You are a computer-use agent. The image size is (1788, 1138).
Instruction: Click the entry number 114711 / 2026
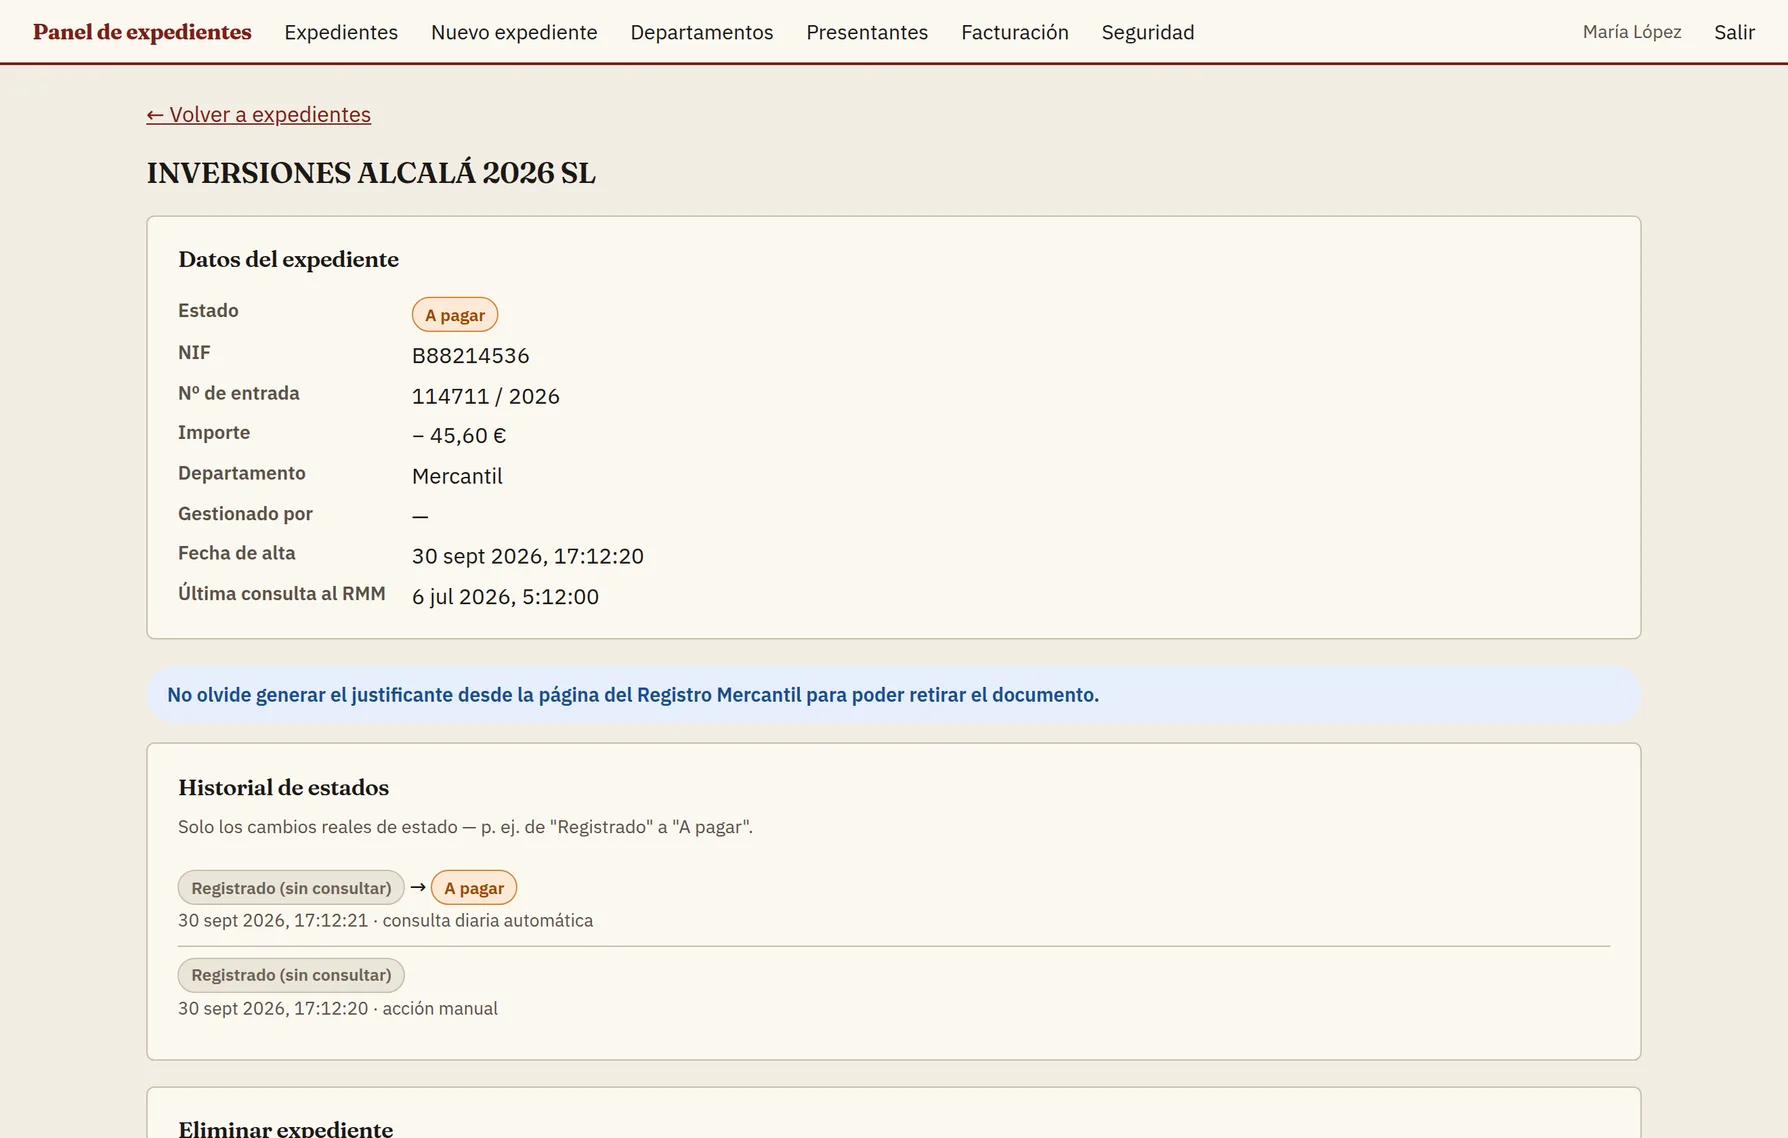click(486, 396)
